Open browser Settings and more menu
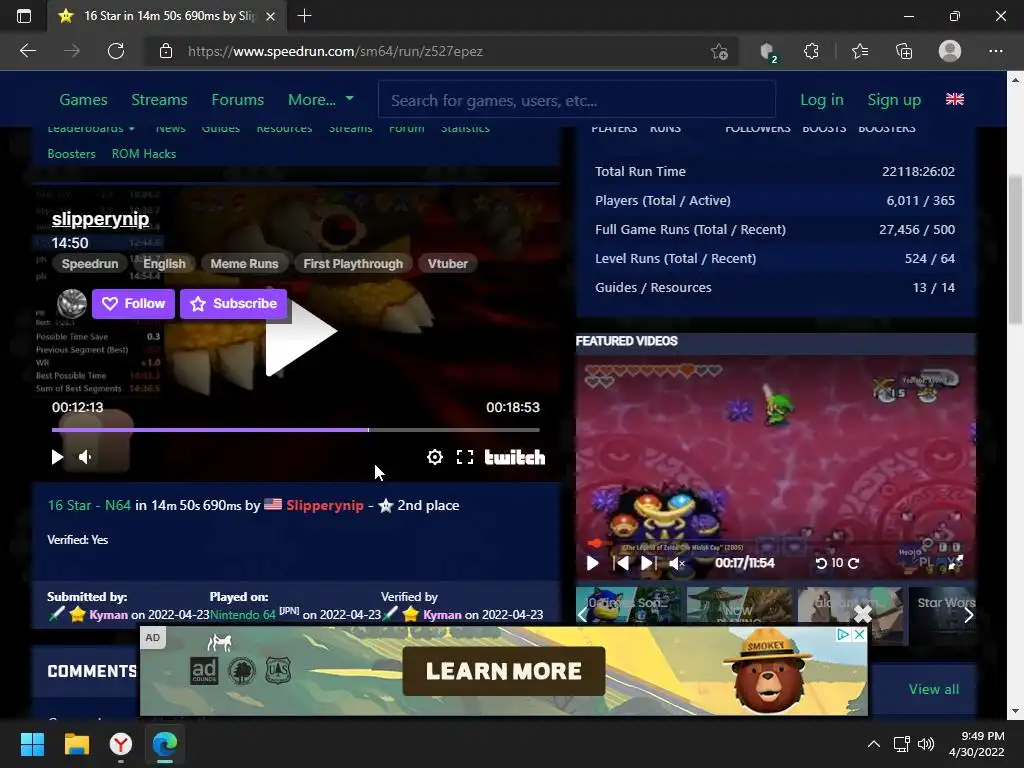 tap(995, 51)
